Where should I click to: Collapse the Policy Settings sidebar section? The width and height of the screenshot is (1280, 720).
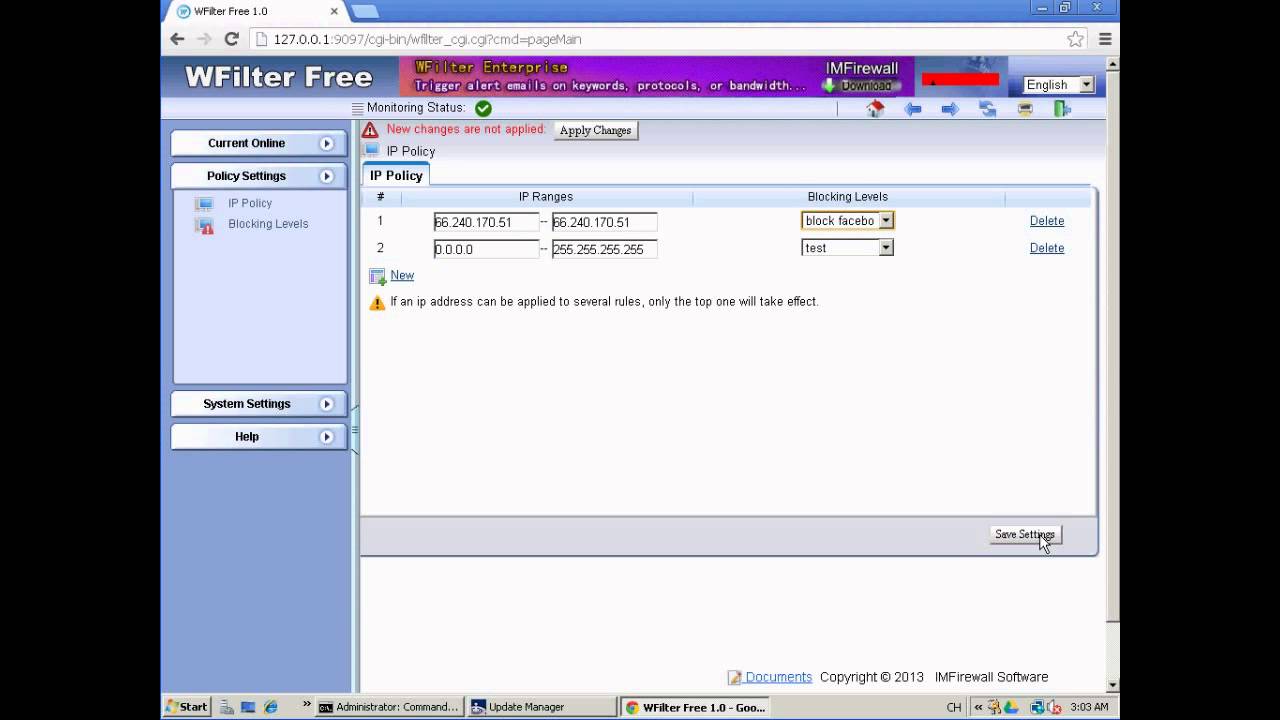coord(259,176)
